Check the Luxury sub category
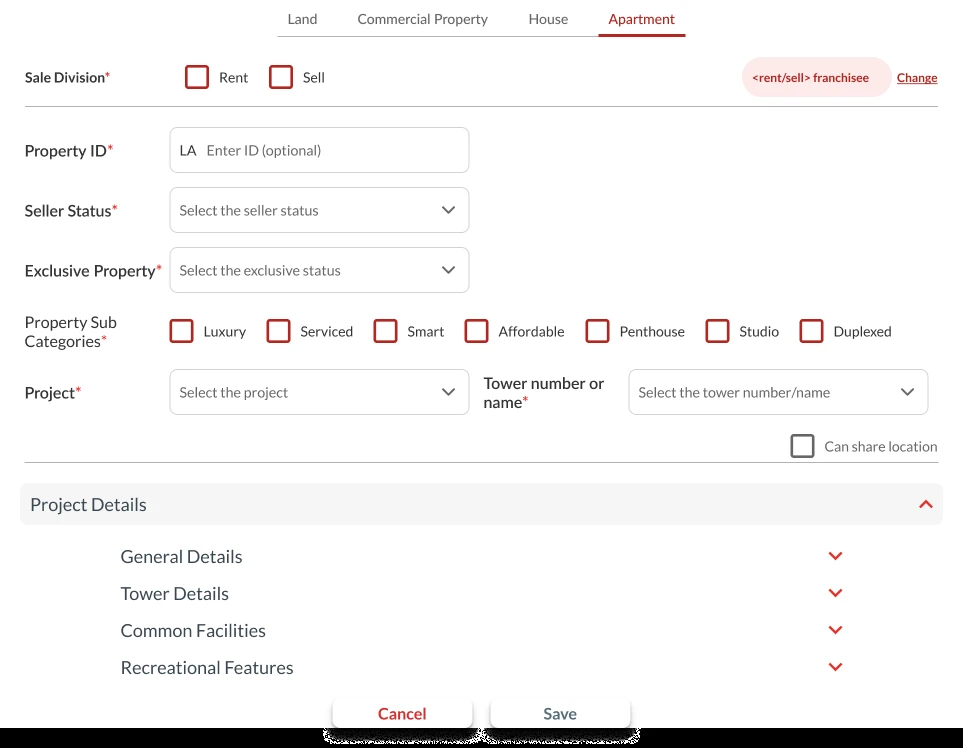The image size is (963, 748). click(x=181, y=331)
